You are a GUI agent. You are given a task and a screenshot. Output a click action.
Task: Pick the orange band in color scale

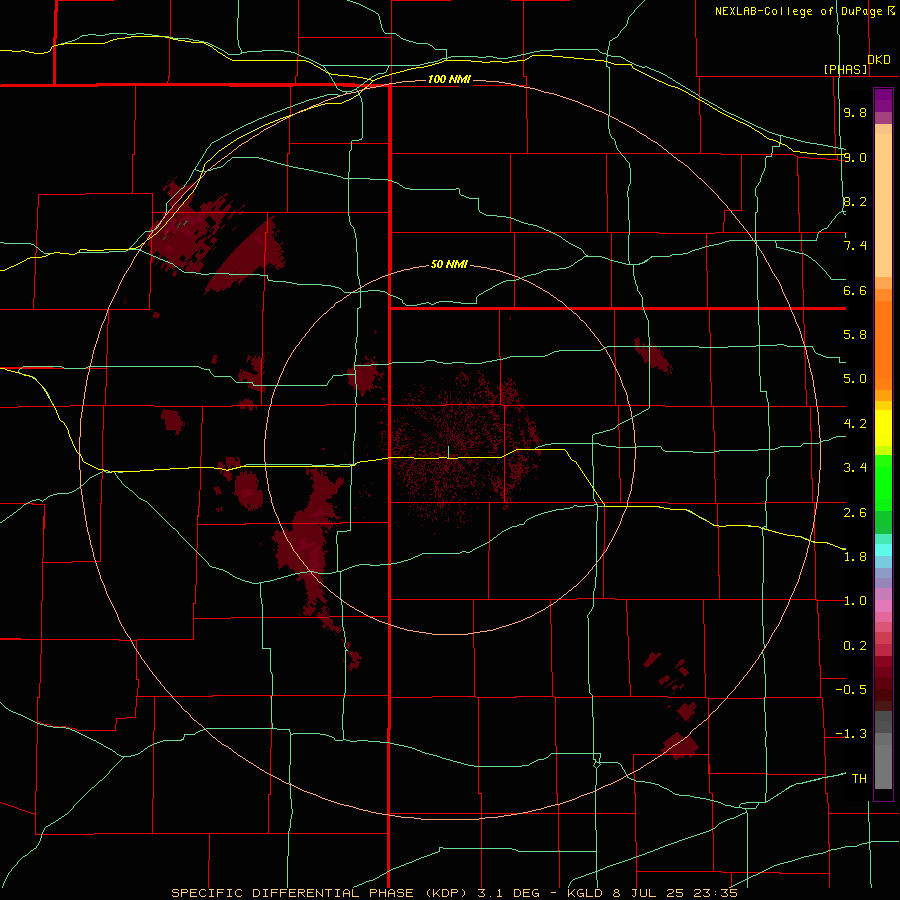tap(883, 346)
